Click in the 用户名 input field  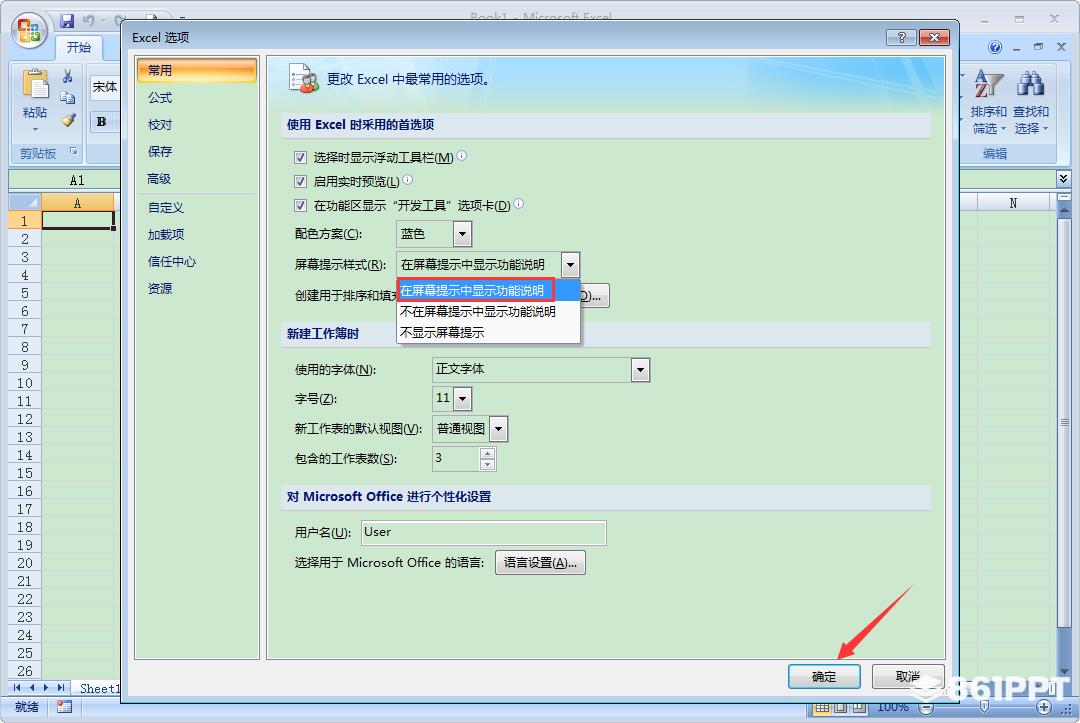click(484, 532)
